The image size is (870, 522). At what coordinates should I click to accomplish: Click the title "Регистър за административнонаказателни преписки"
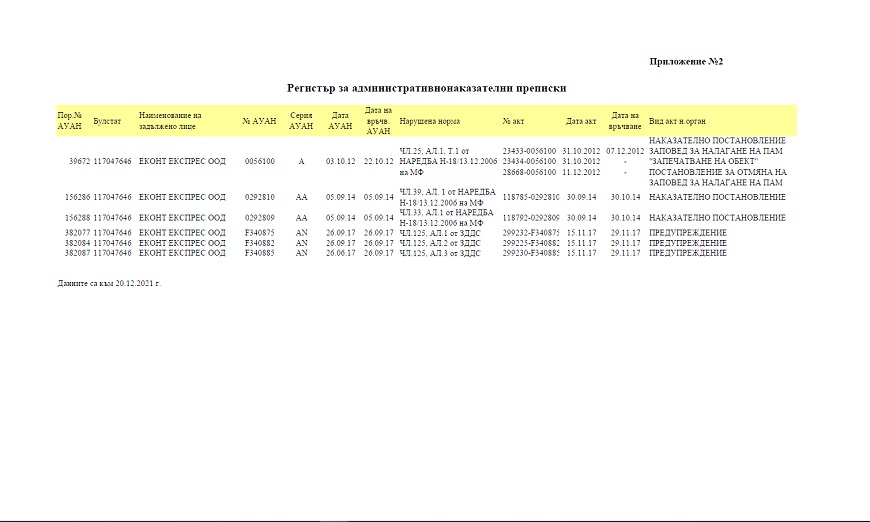pos(426,88)
